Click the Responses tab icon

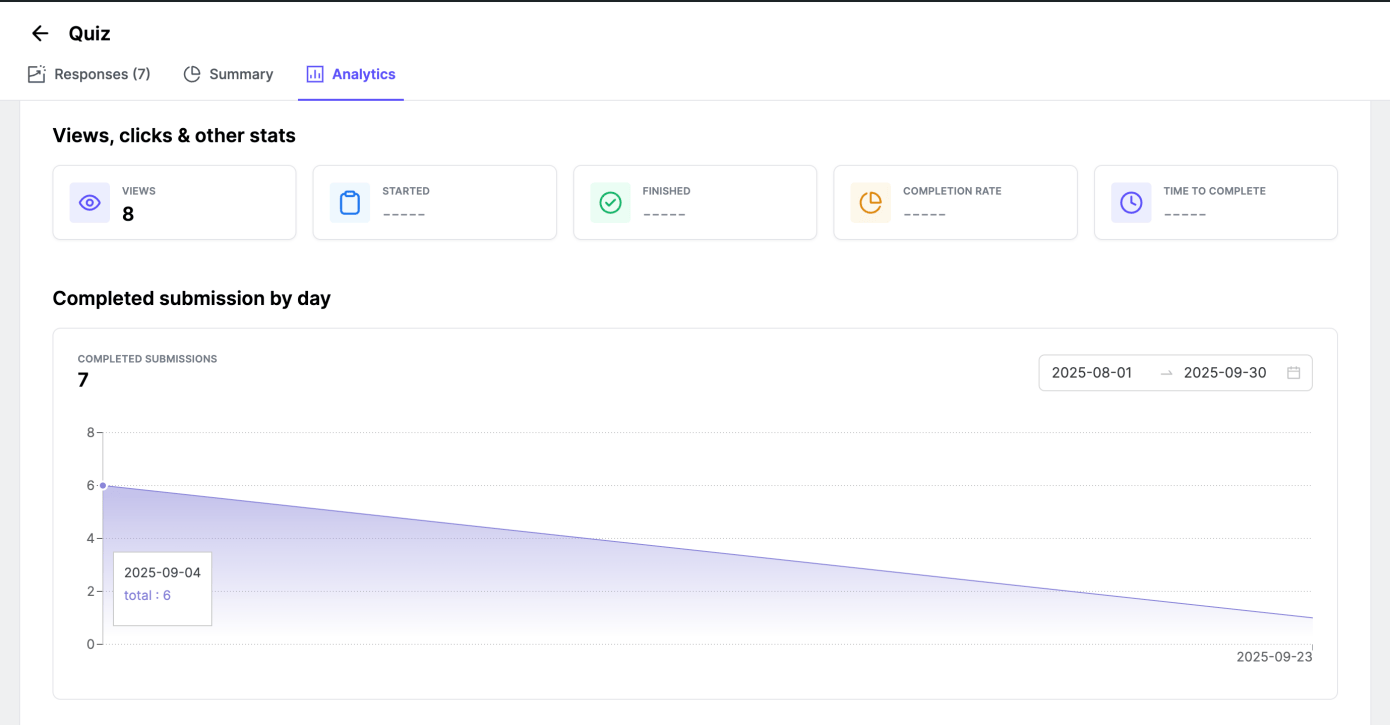pos(37,74)
